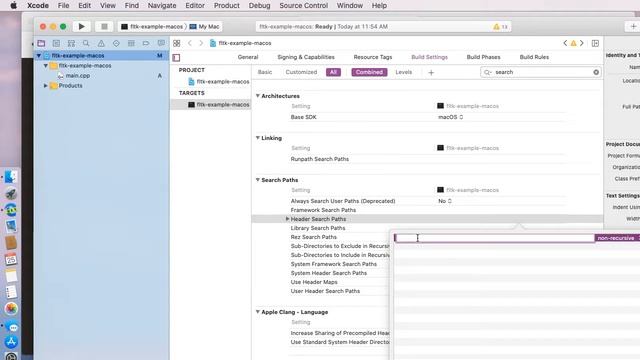Select the Library Search Paths row
640x360 pixels.
(x=318, y=228)
